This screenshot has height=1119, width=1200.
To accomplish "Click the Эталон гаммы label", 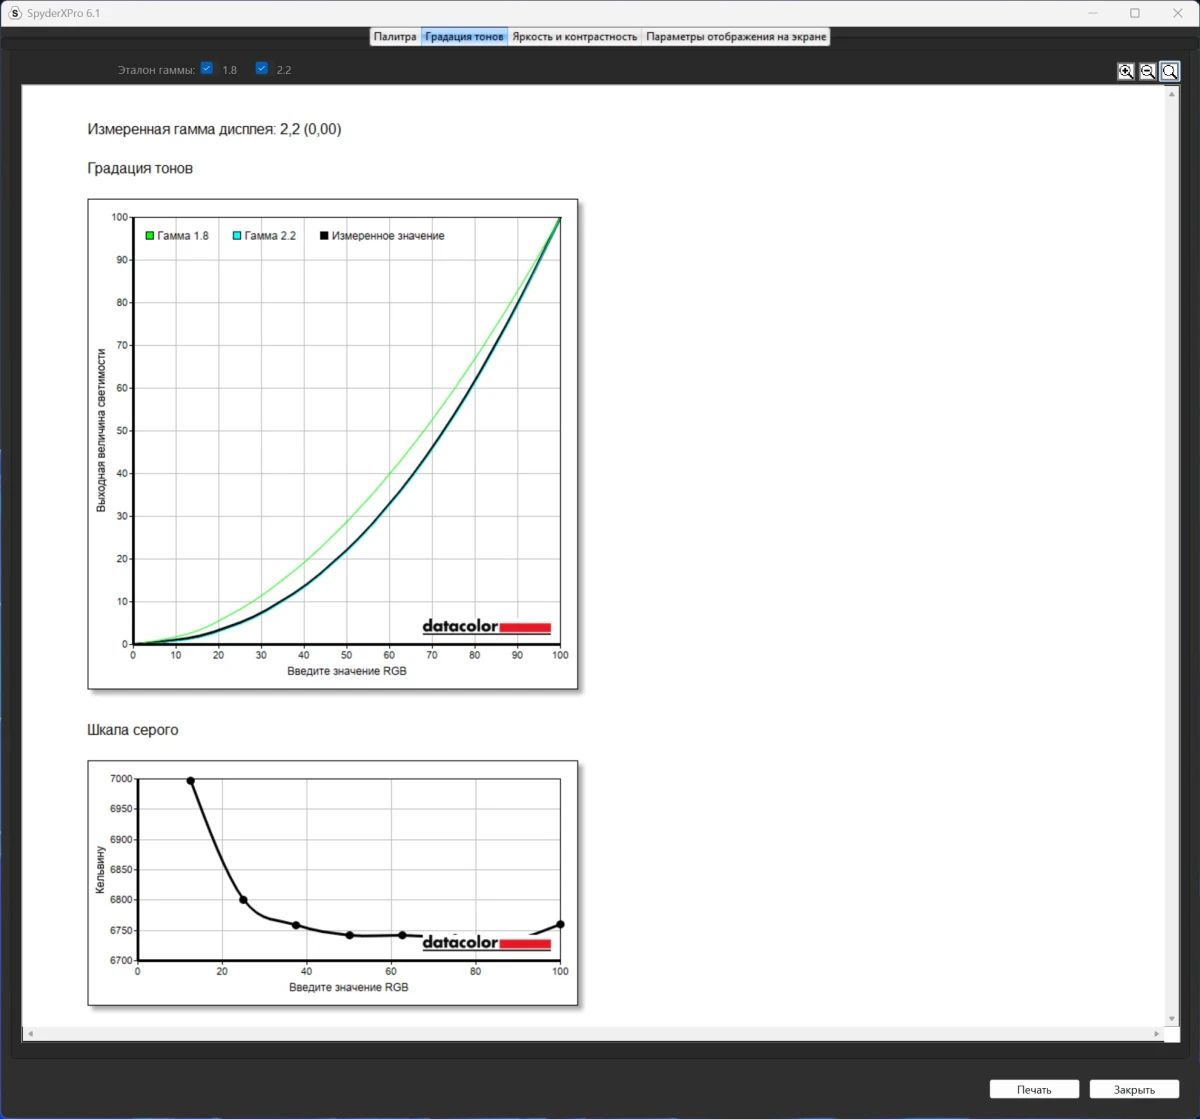I will click(x=156, y=70).
